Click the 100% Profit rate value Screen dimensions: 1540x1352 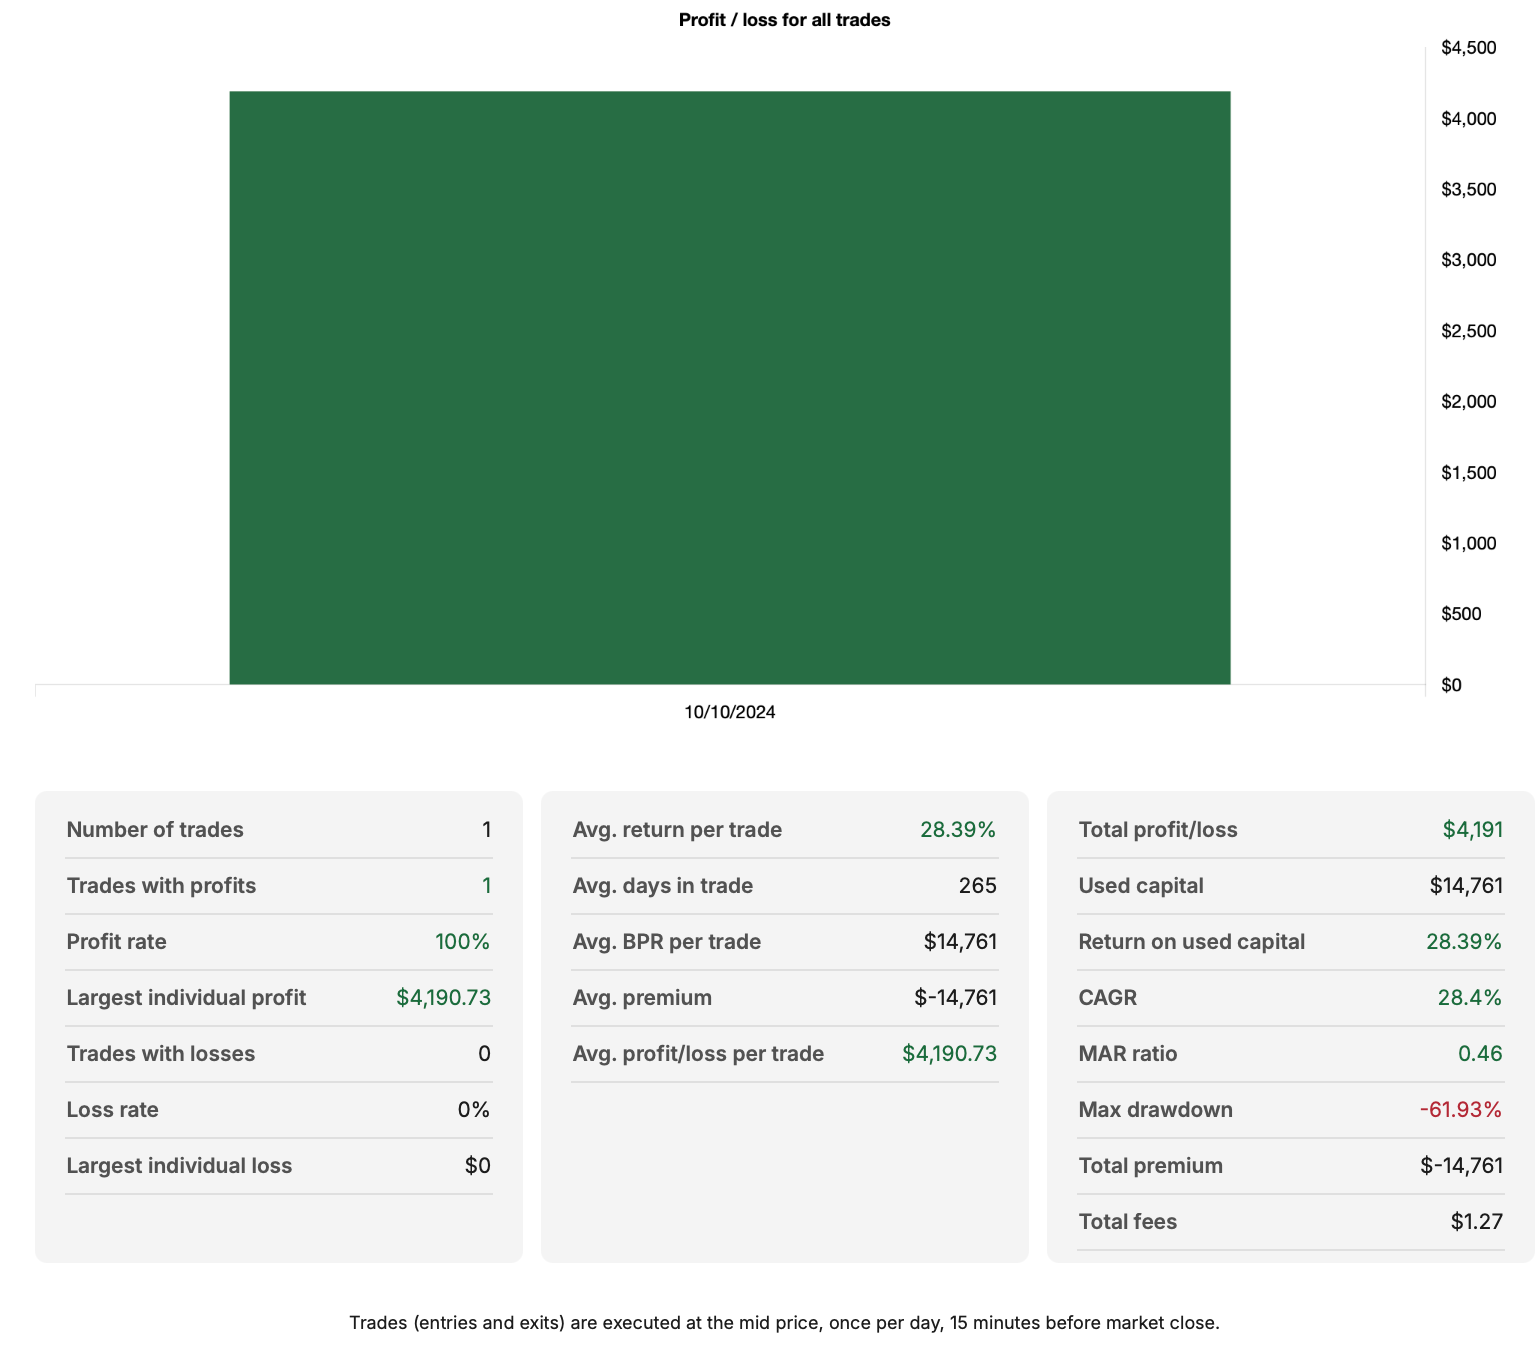[462, 941]
